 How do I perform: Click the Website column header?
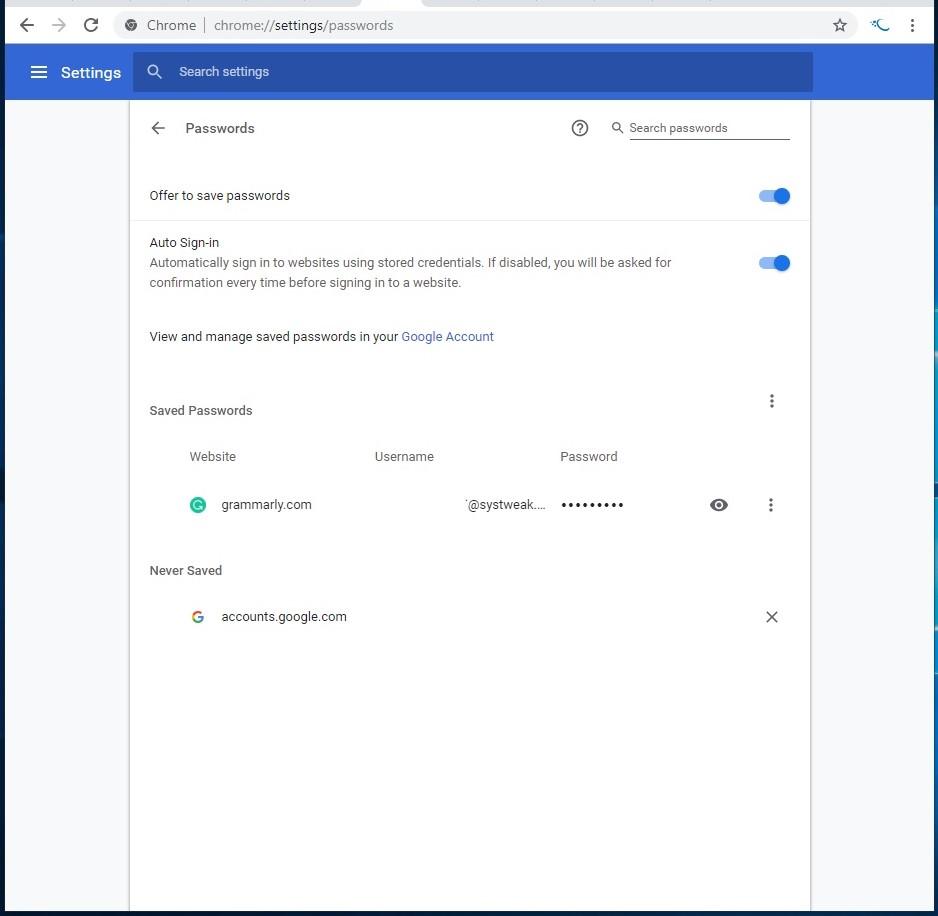[x=212, y=457]
